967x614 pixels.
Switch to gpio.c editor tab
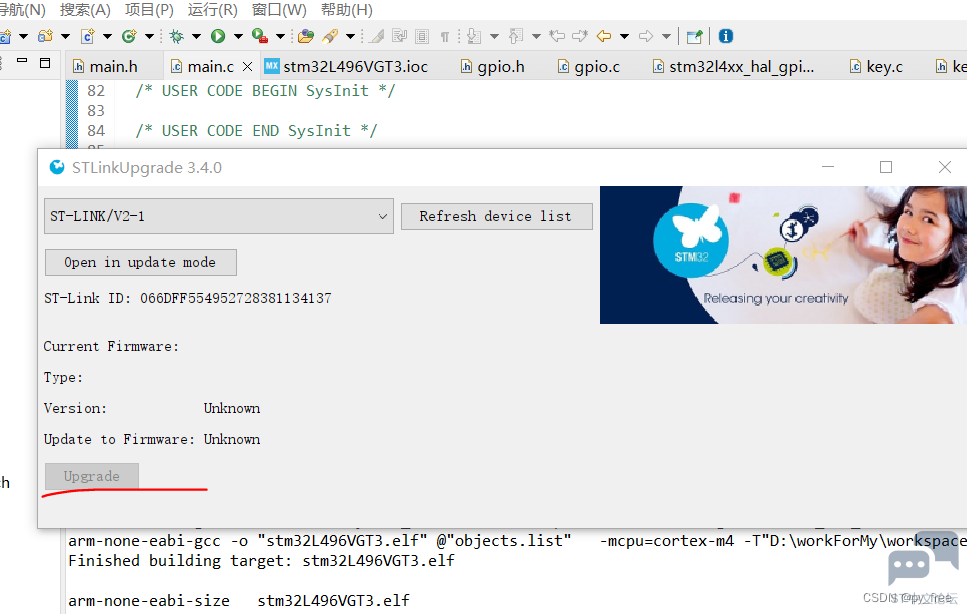[589, 67]
